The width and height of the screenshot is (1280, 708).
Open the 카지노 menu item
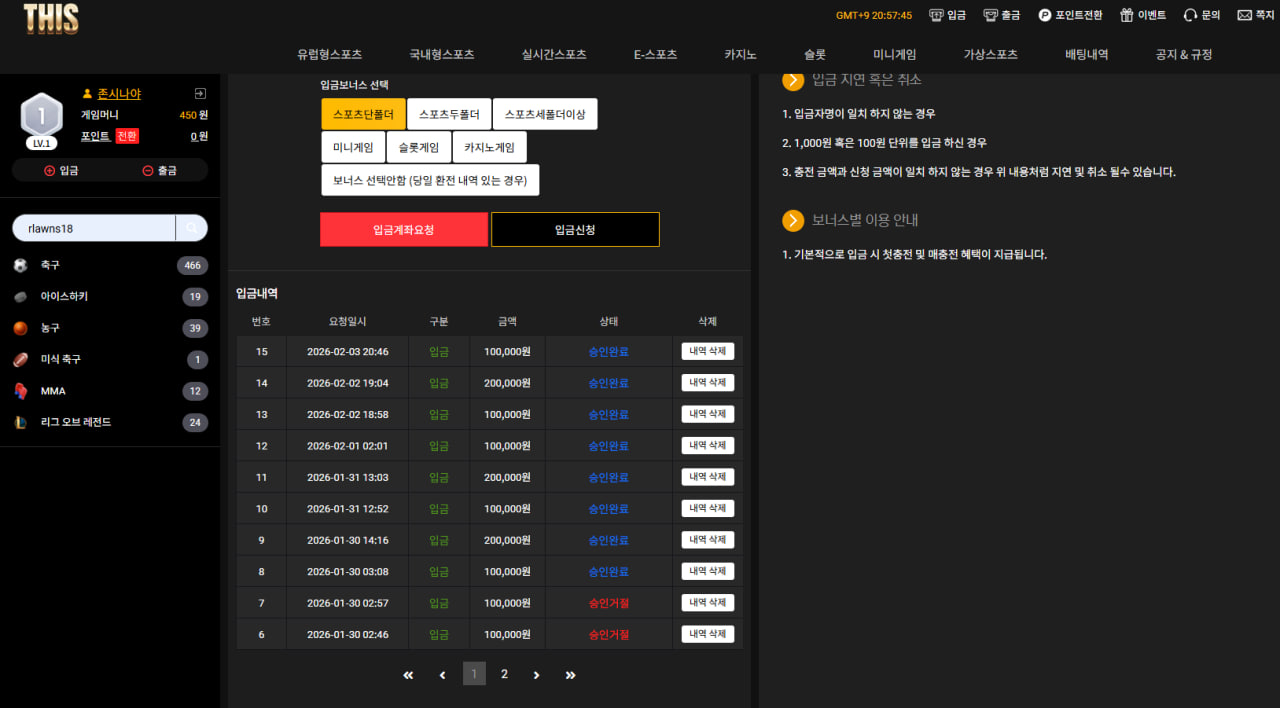pos(740,55)
